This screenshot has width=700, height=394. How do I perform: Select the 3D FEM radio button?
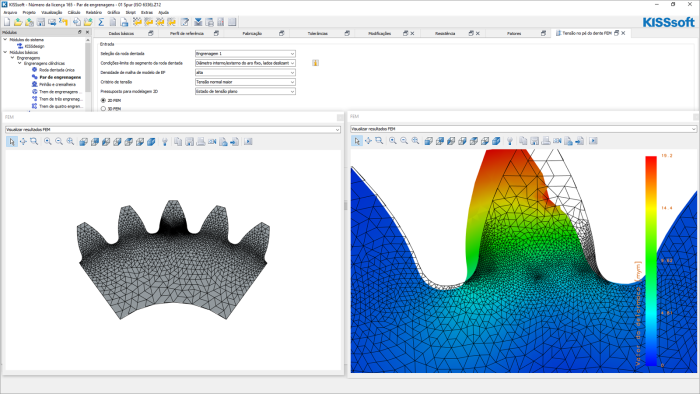click(x=104, y=108)
